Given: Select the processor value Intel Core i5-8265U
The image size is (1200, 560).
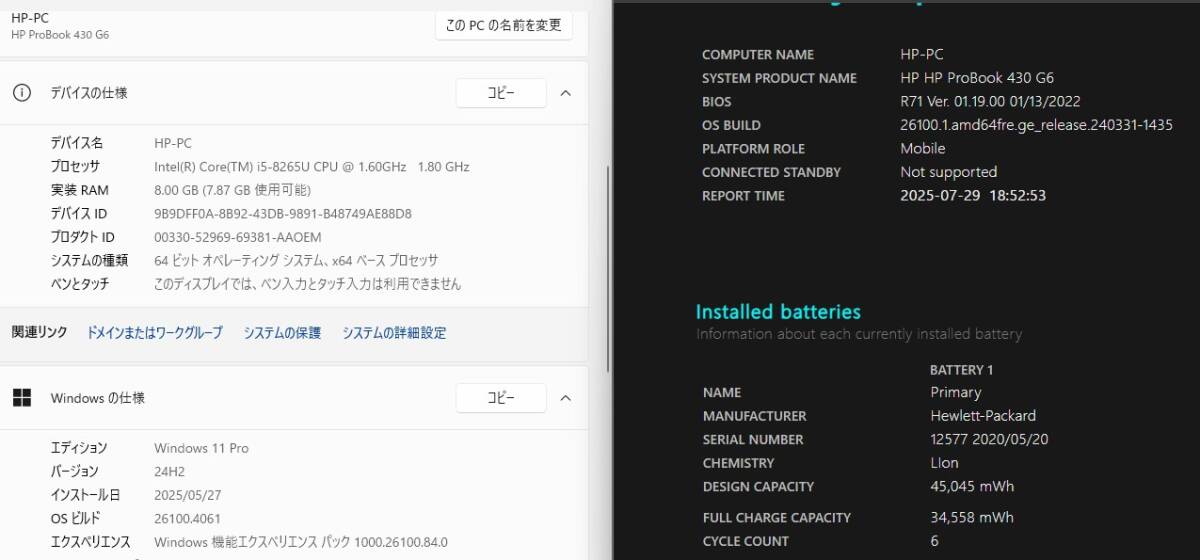Looking at the screenshot, I should pos(312,167).
